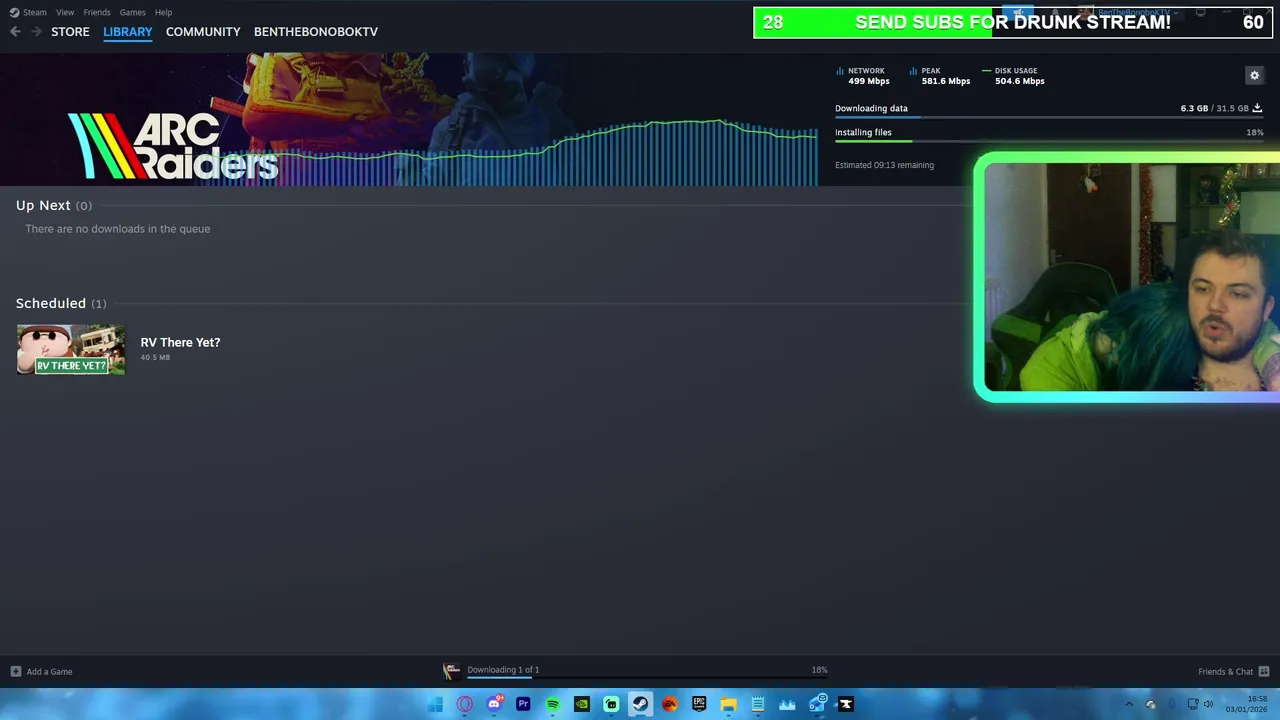Open the EA app from the taskbar
The height and width of the screenshot is (720, 1280).
click(670, 704)
